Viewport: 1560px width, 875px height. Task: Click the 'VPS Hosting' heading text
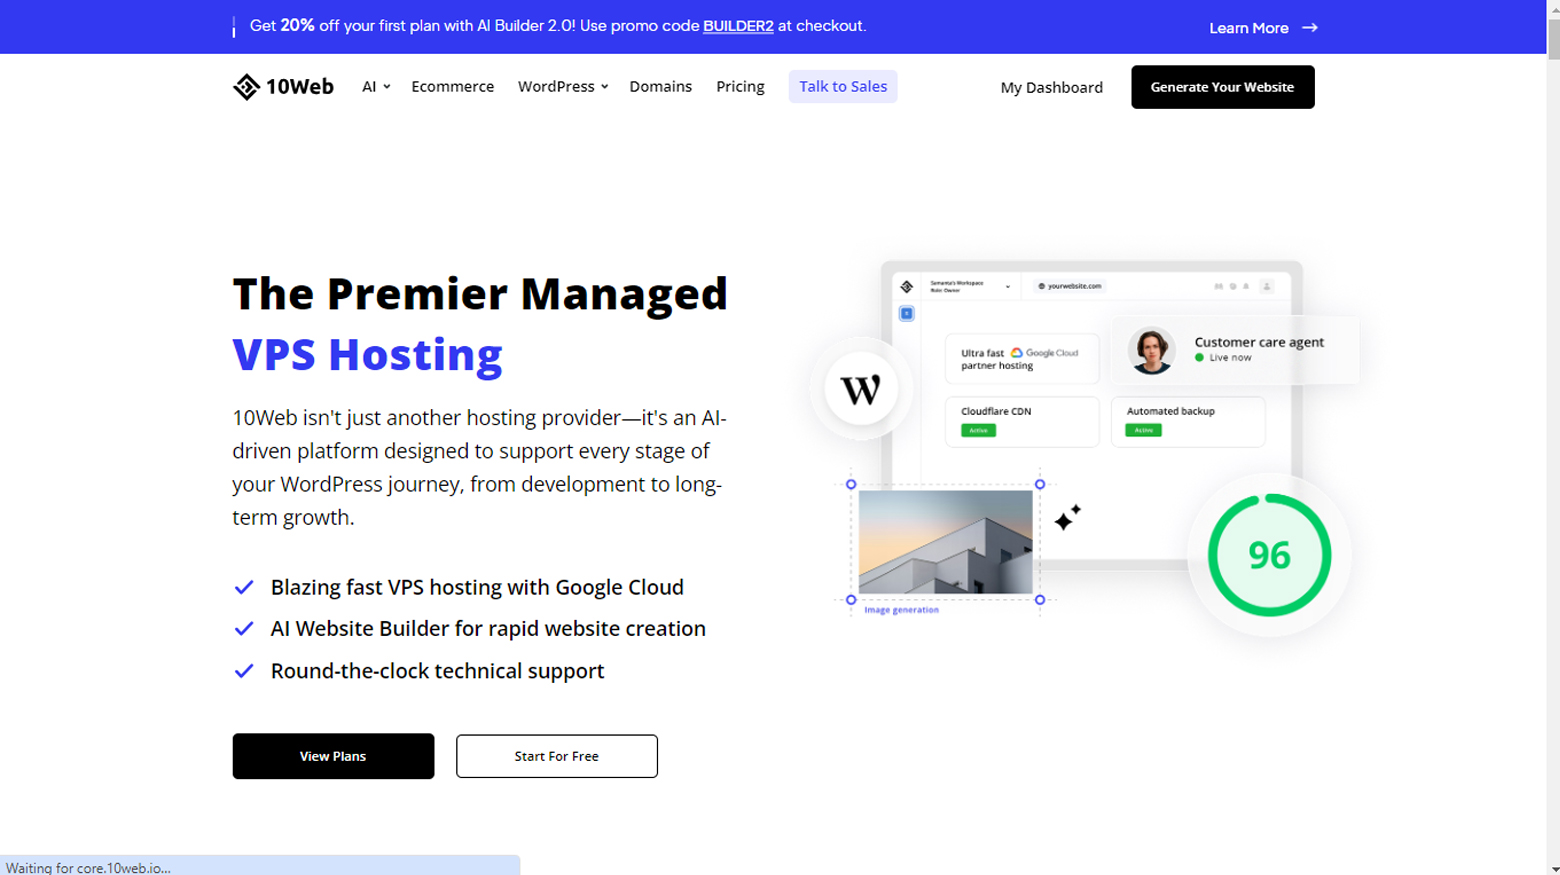point(367,355)
